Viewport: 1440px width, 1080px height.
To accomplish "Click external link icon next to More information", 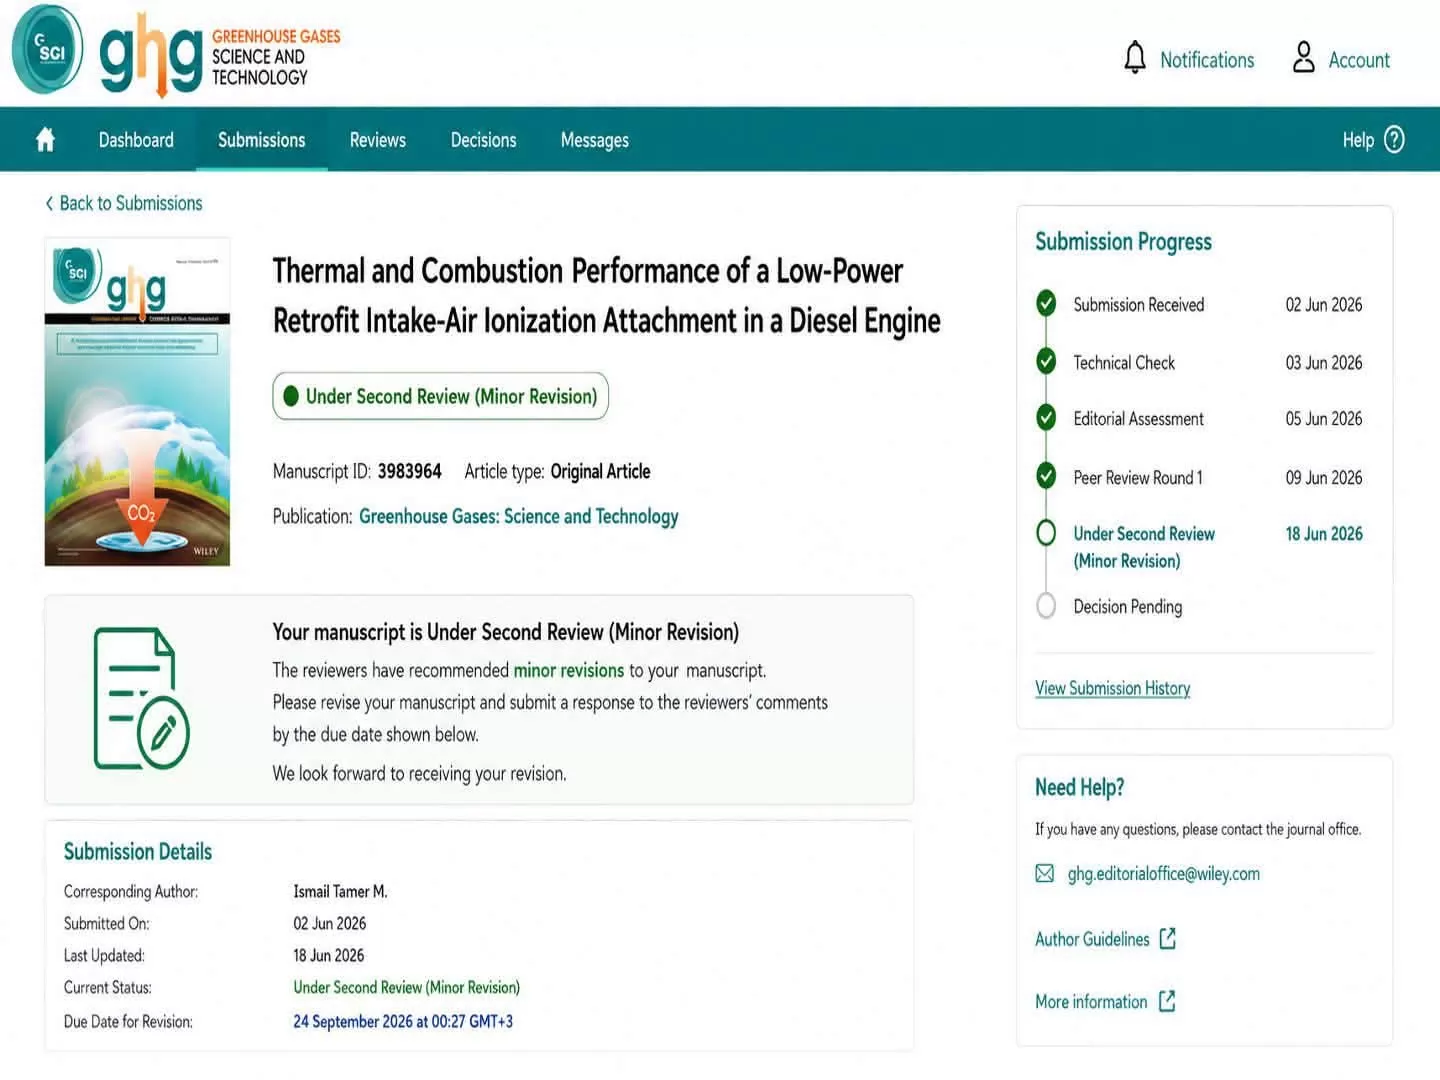I will (1166, 1002).
